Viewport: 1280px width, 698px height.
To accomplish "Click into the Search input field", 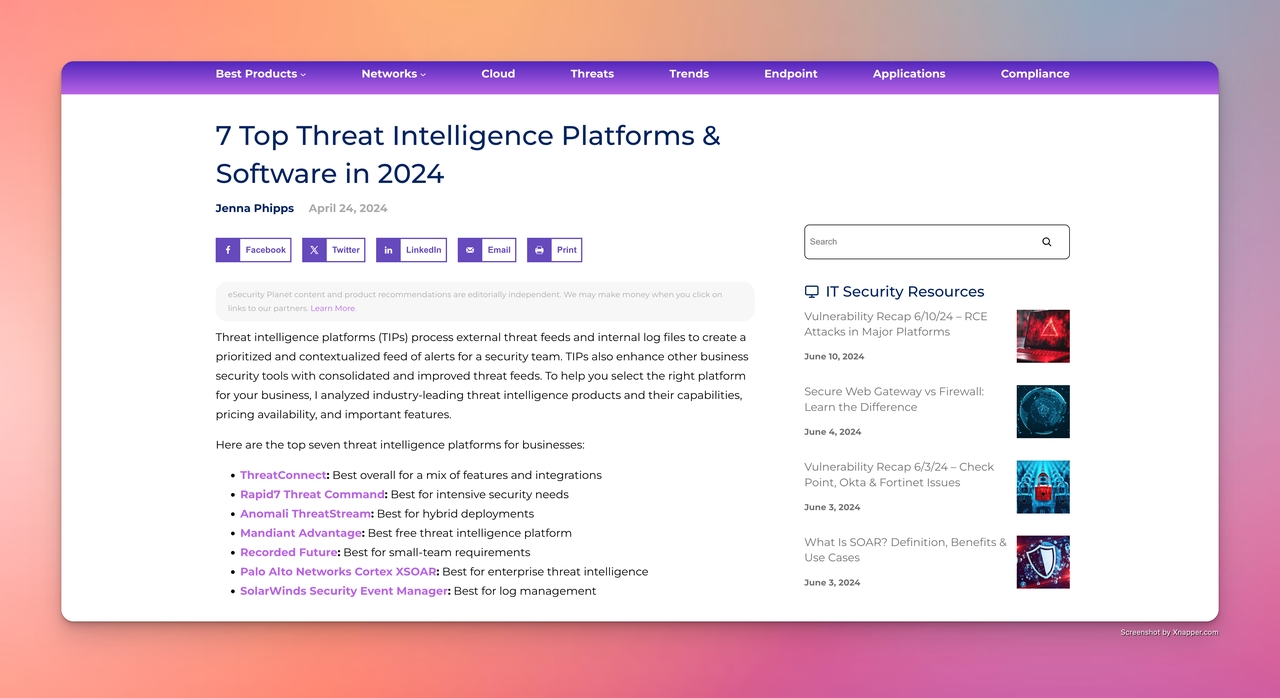I will pos(915,242).
